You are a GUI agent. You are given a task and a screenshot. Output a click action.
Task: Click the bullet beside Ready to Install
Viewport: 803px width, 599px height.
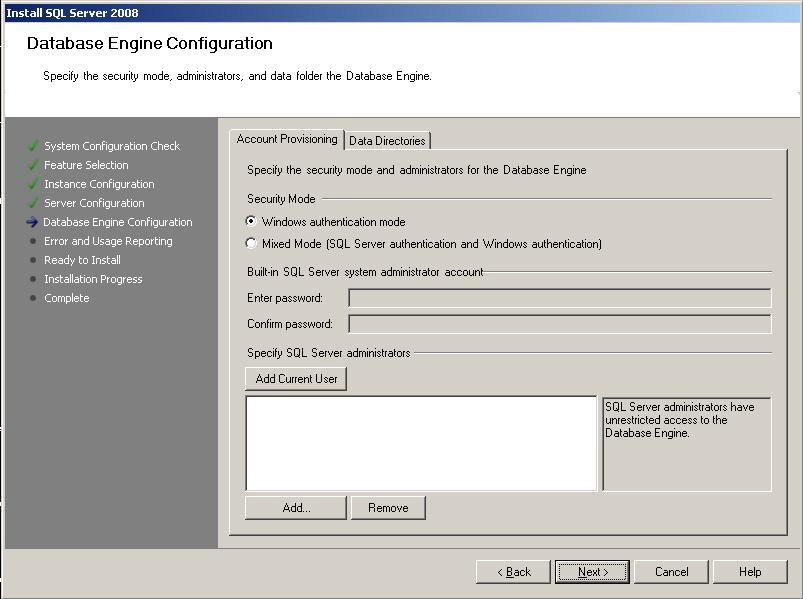tap(33, 260)
